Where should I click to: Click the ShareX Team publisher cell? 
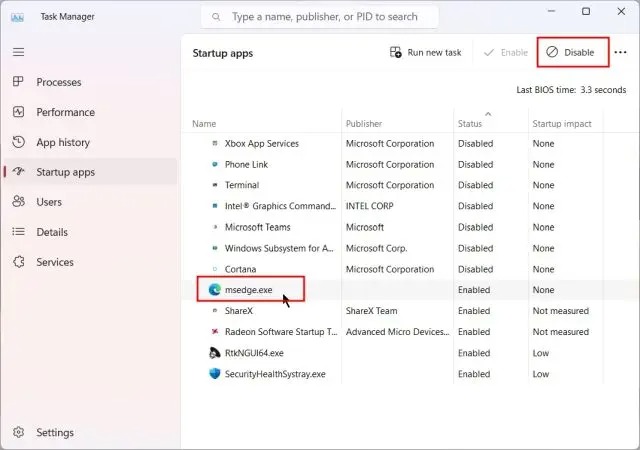(371, 311)
